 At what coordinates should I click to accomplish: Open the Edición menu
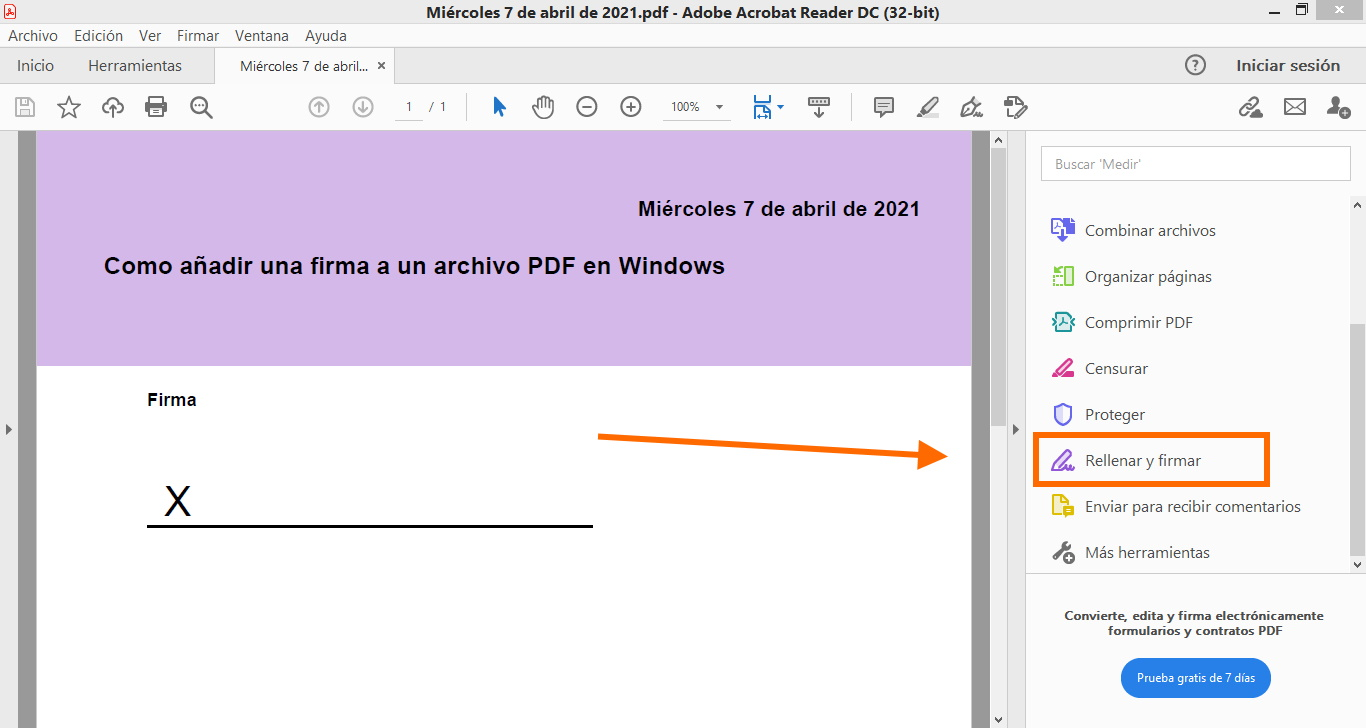click(99, 35)
